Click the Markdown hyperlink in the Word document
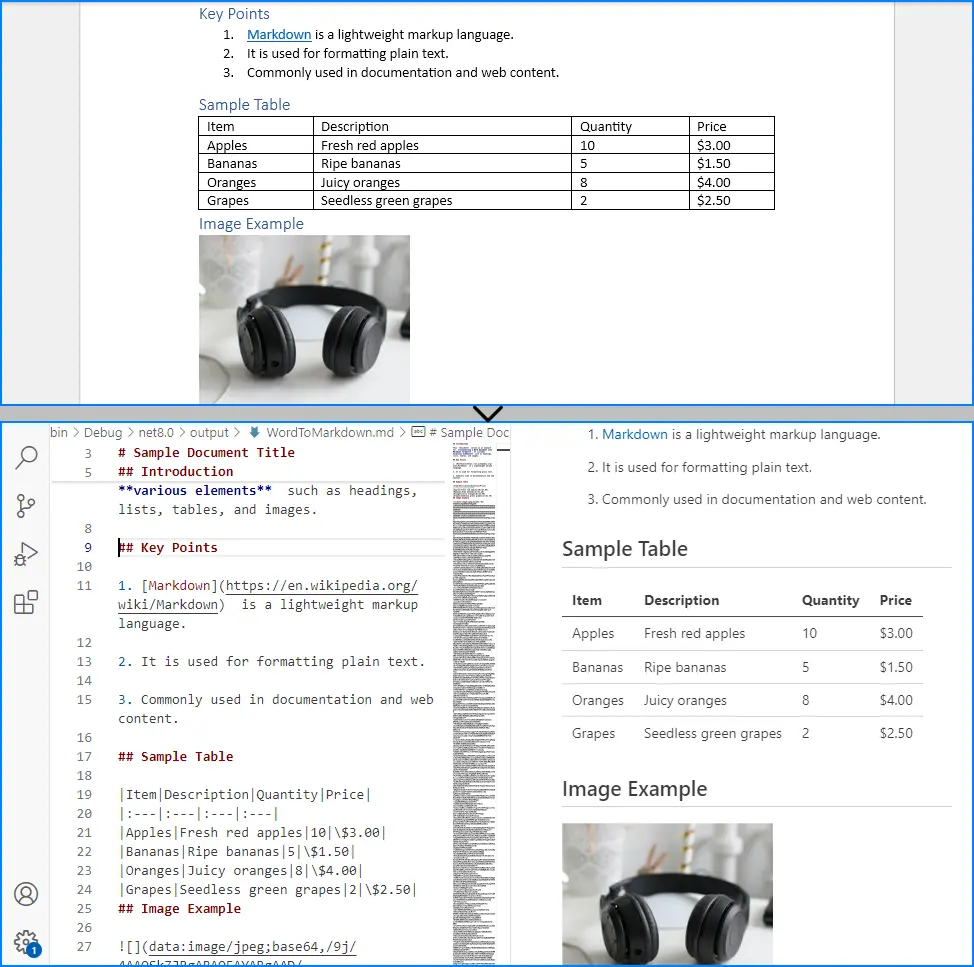974x967 pixels. pos(279,34)
